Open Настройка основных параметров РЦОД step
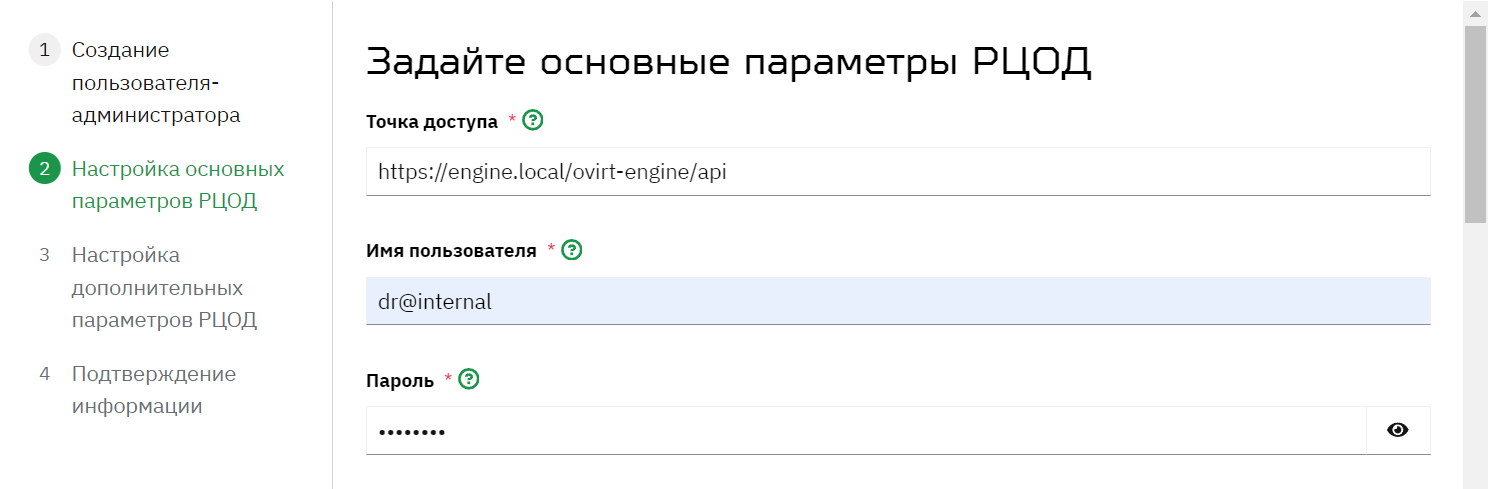Viewport: 1490px width, 489px height. (x=178, y=185)
